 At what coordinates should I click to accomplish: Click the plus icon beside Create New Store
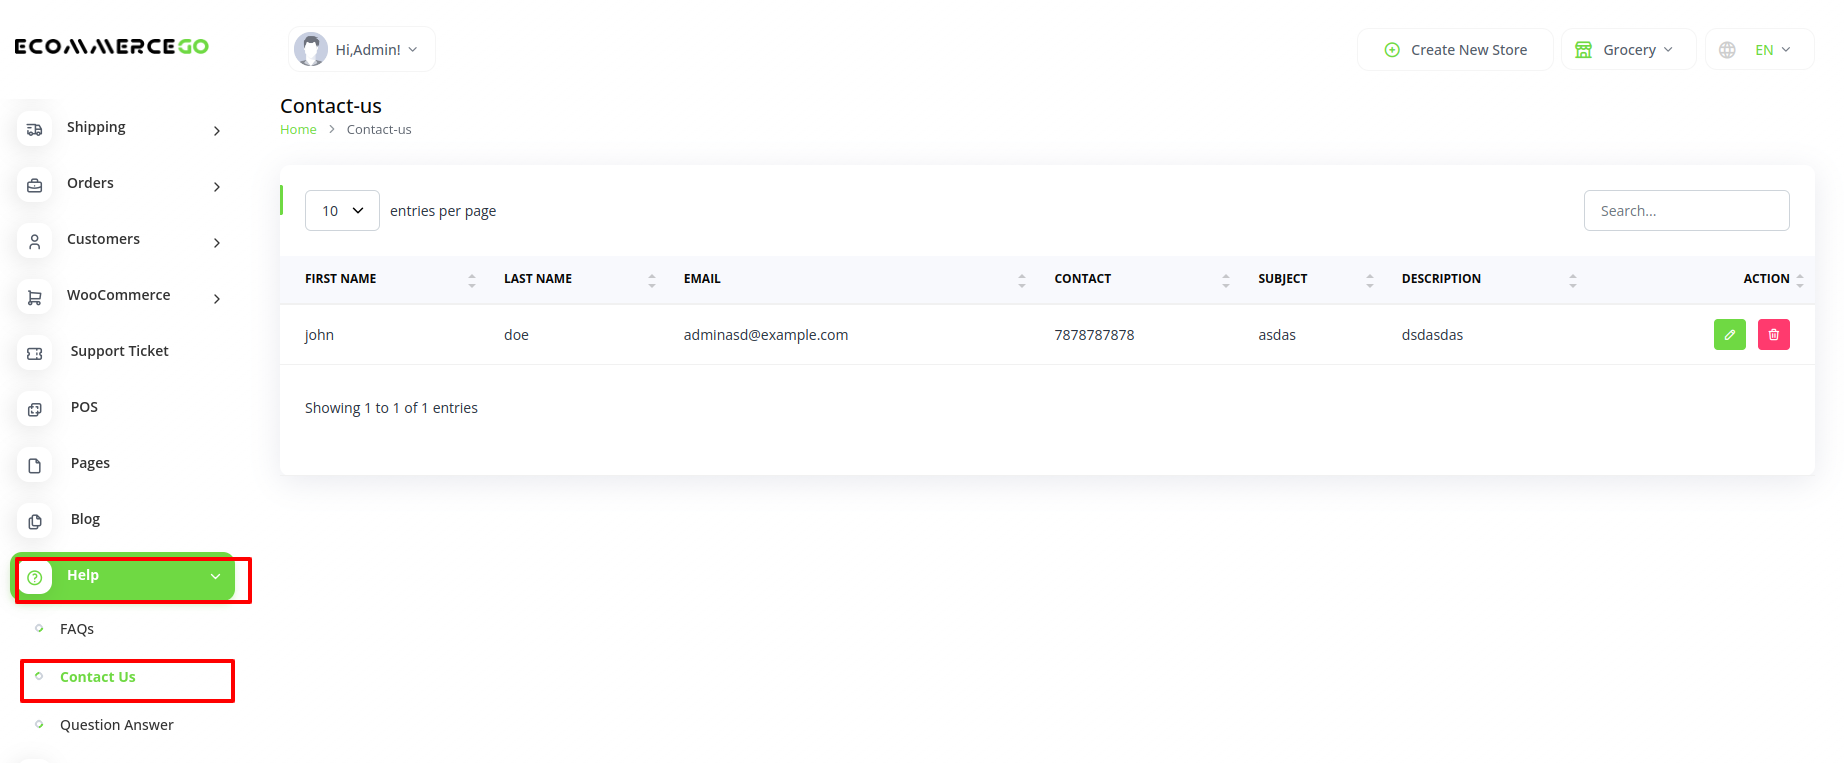click(x=1391, y=50)
